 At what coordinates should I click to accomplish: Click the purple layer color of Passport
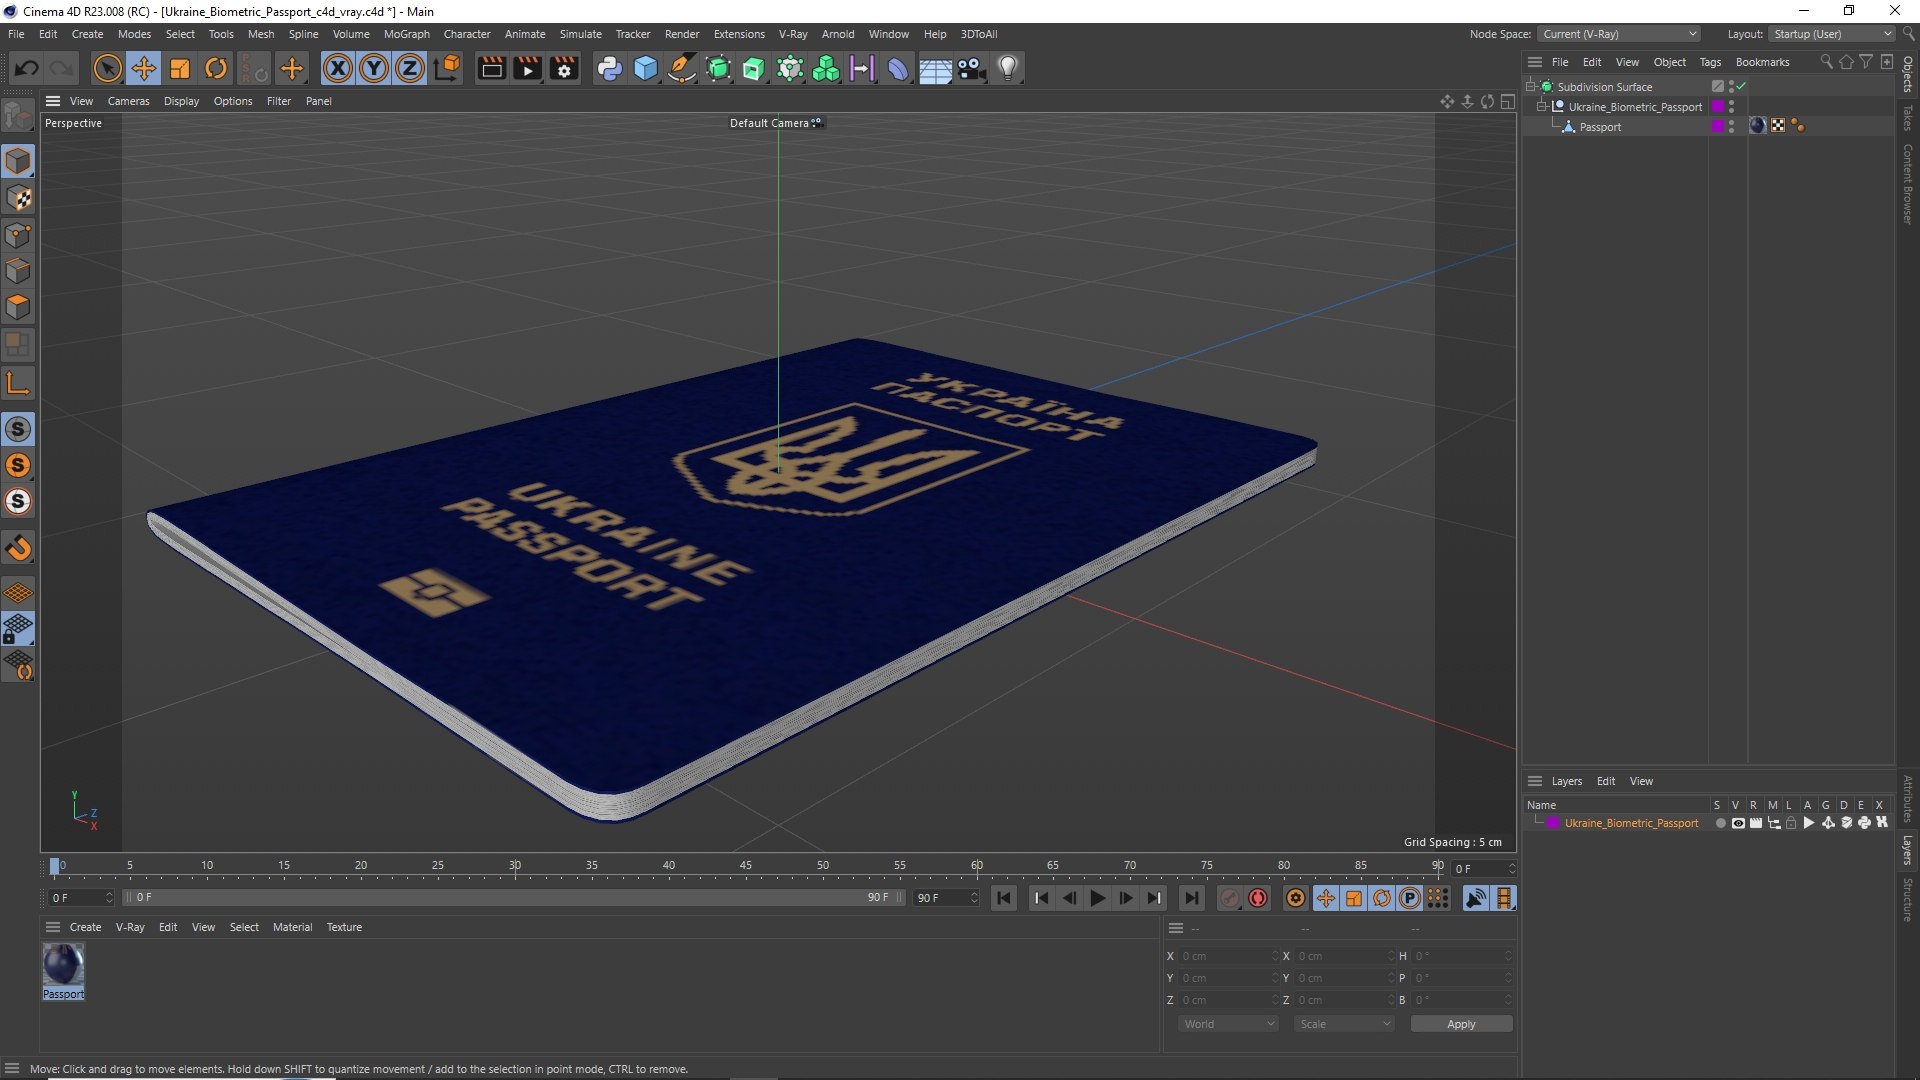tap(1718, 127)
